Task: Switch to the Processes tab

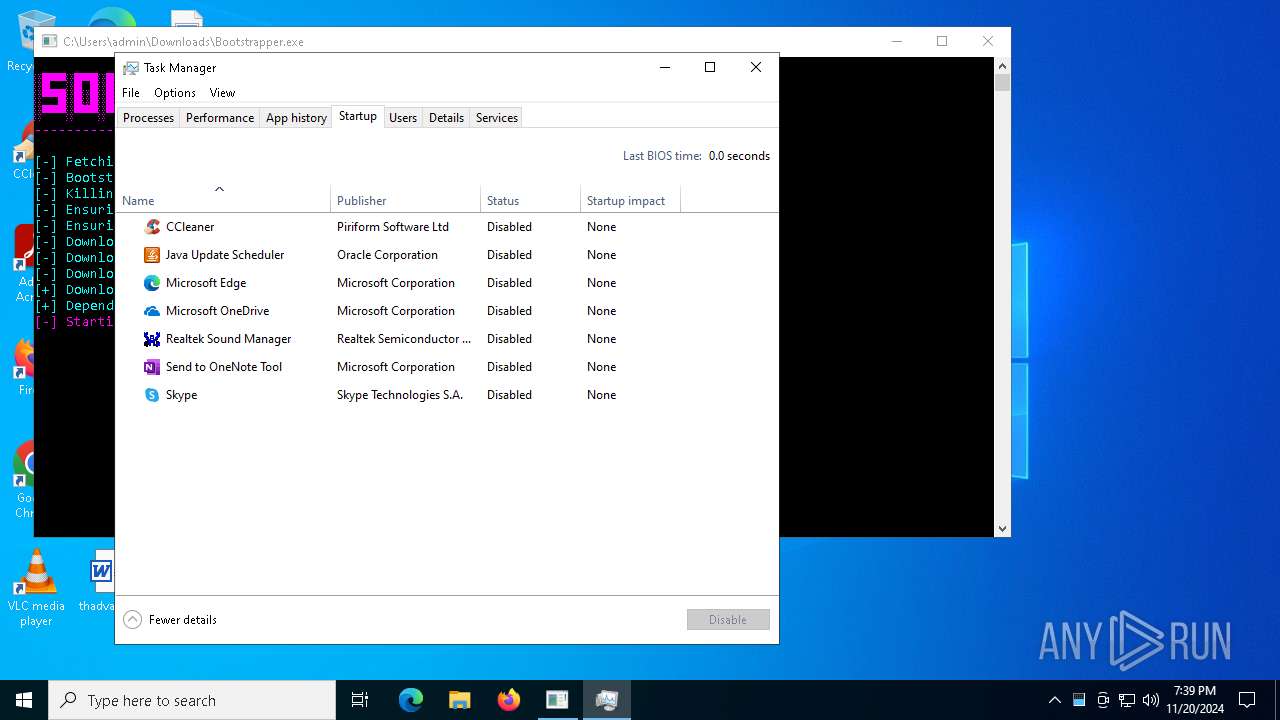Action: coord(148,118)
